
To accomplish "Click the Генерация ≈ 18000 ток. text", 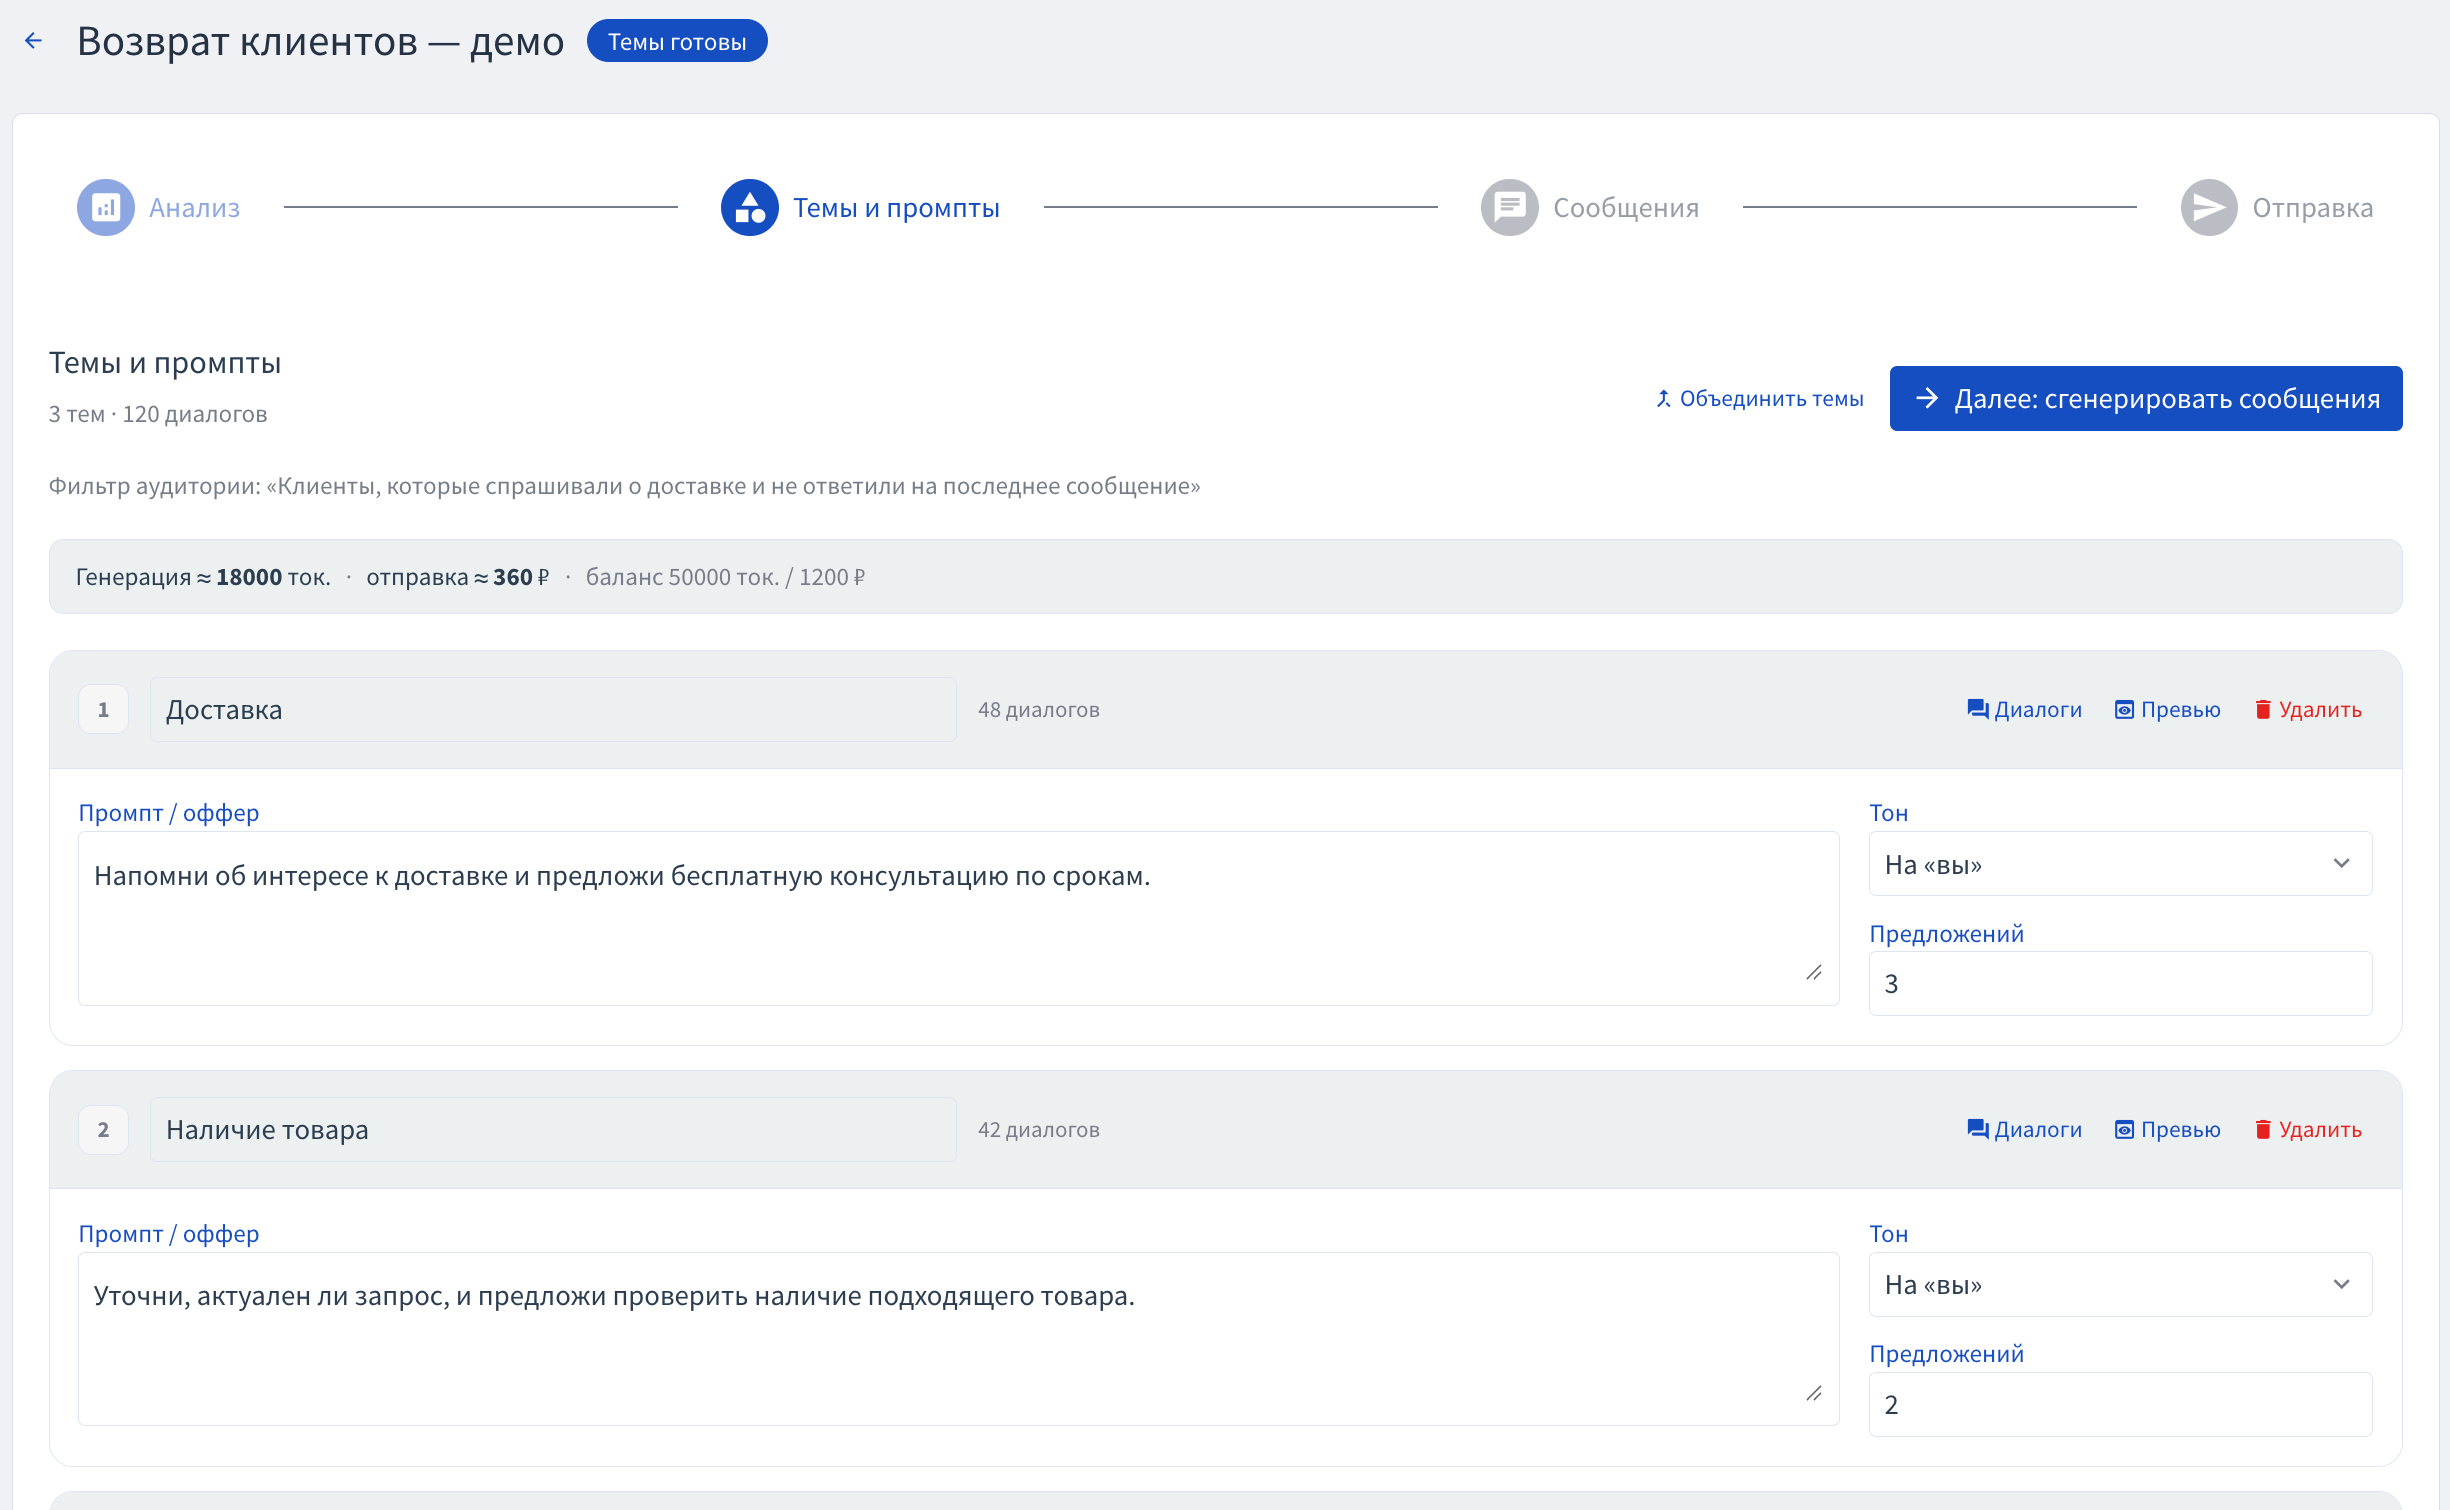I will pos(203,577).
